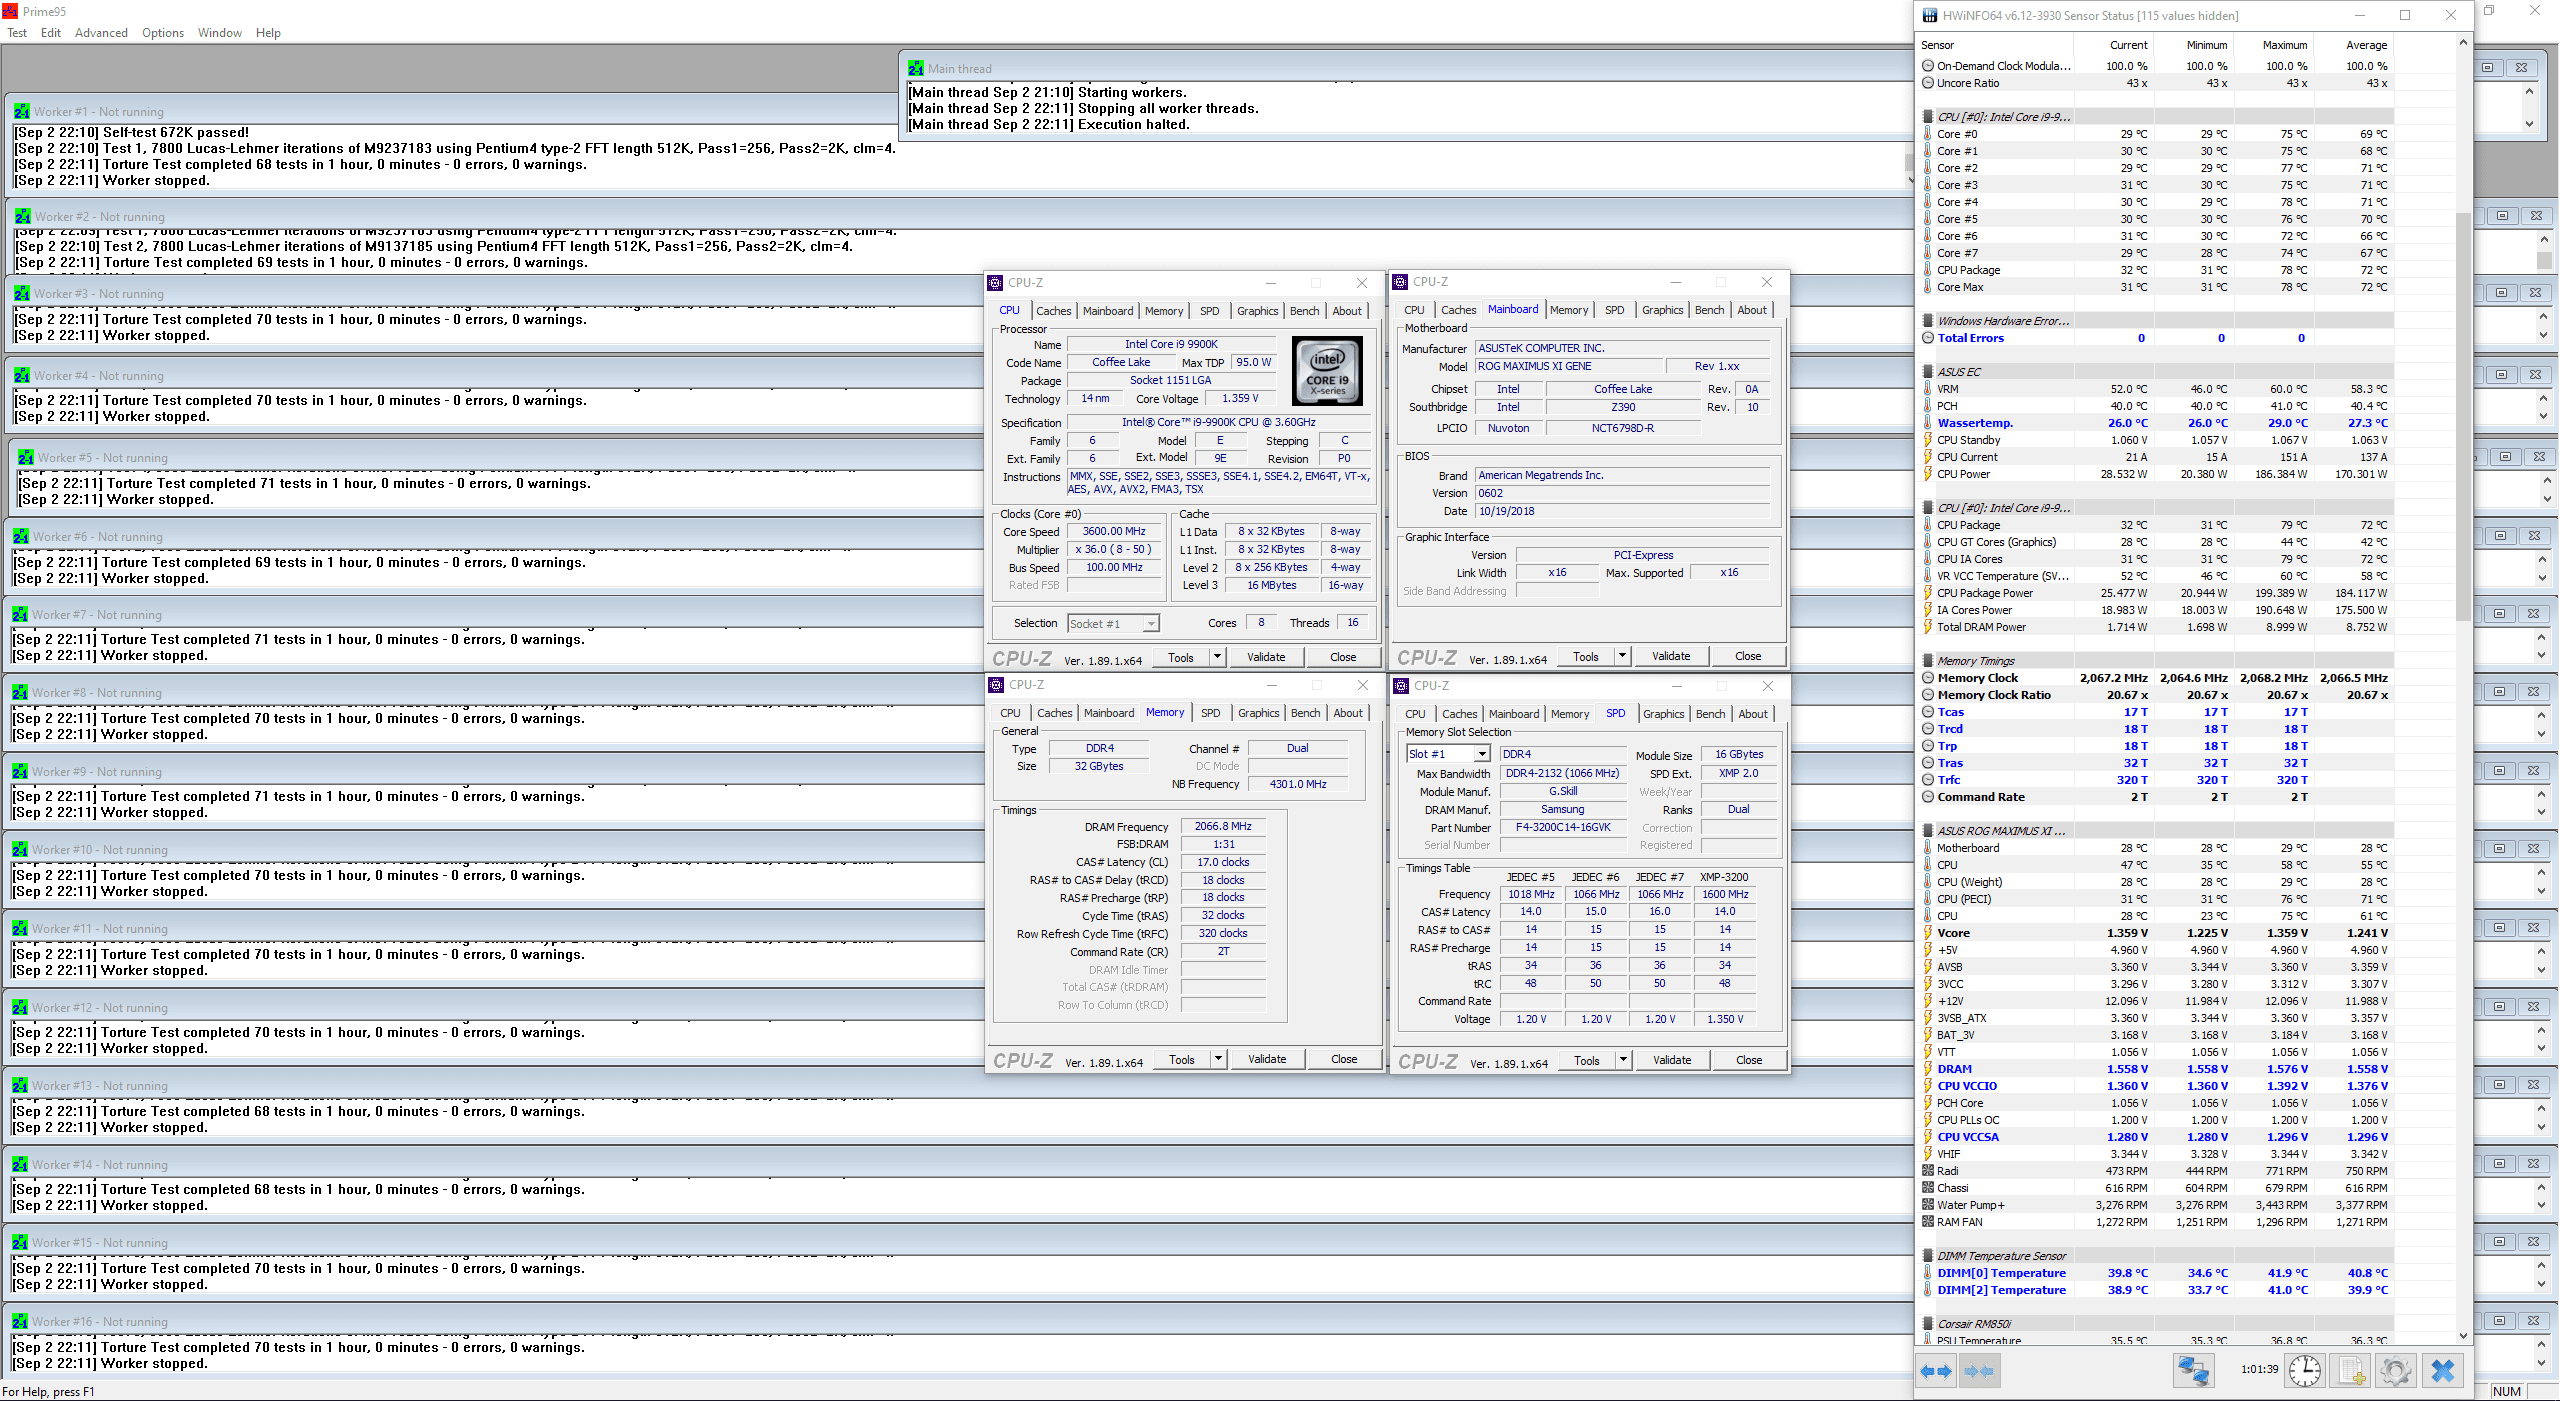Viewport: 2560px width, 1401px height.
Task: Open Tools dropdown arrow in CPU-Z Processor window
Action: click(x=1217, y=657)
